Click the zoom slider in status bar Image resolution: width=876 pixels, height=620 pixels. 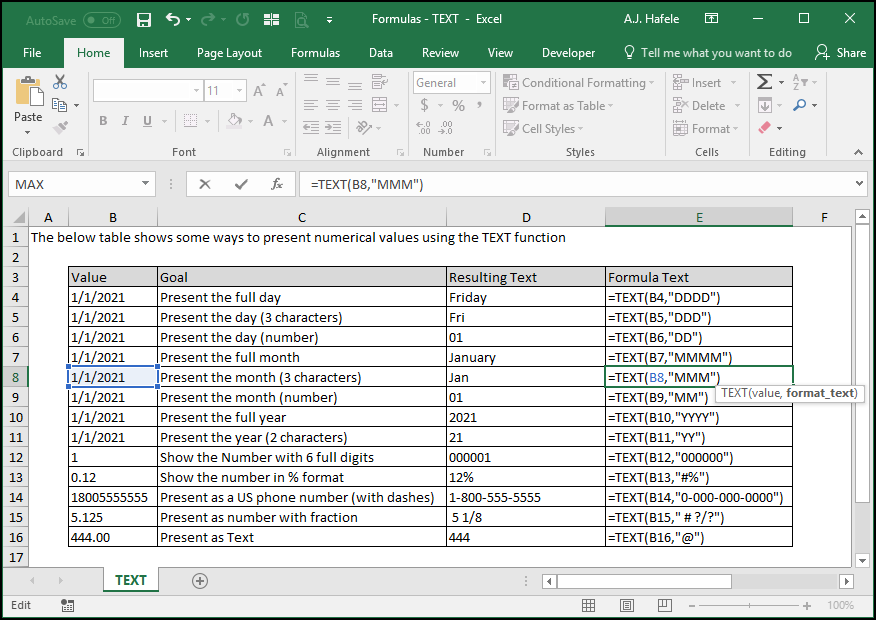(x=749, y=605)
